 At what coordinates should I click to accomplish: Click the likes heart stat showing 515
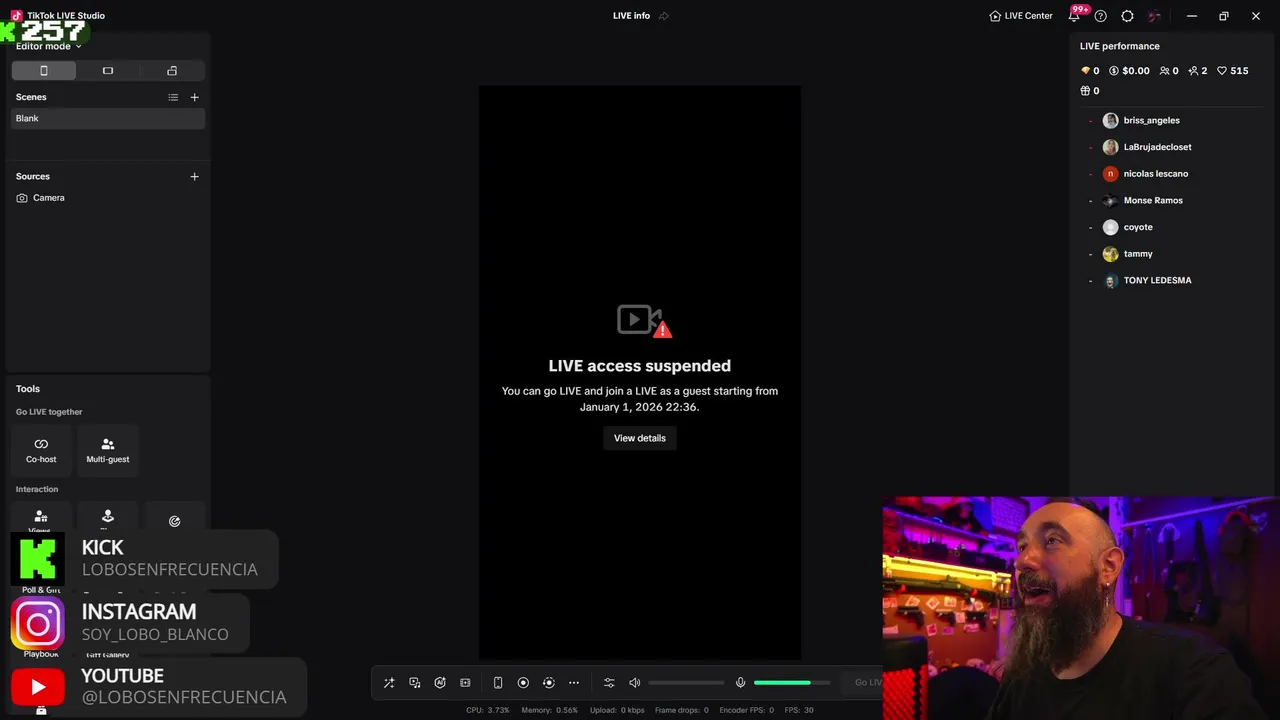point(1233,71)
